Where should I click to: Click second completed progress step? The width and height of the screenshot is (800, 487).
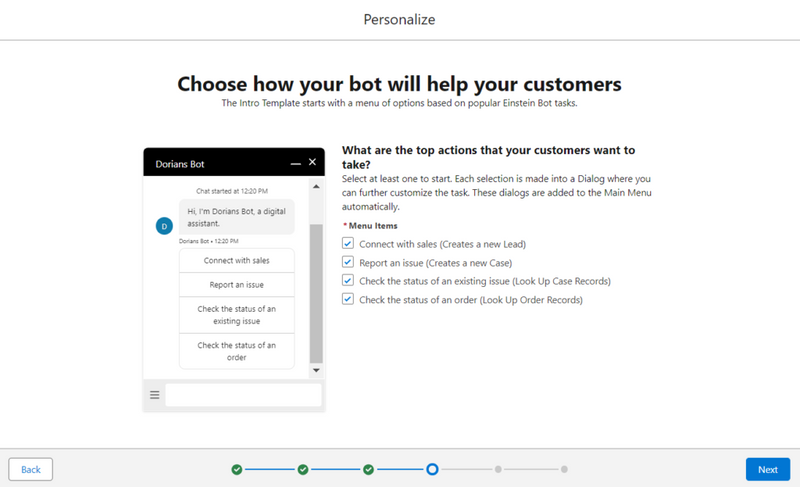[x=303, y=469]
